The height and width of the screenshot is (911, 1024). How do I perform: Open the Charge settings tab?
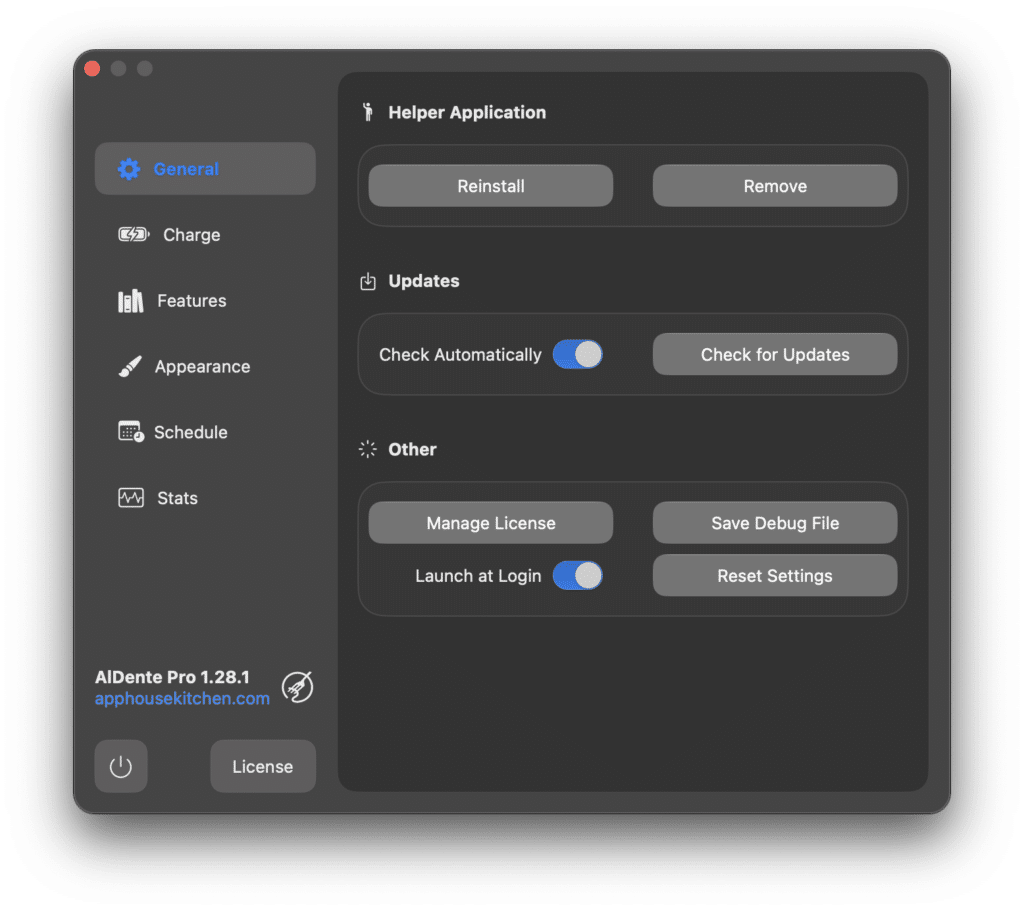191,235
